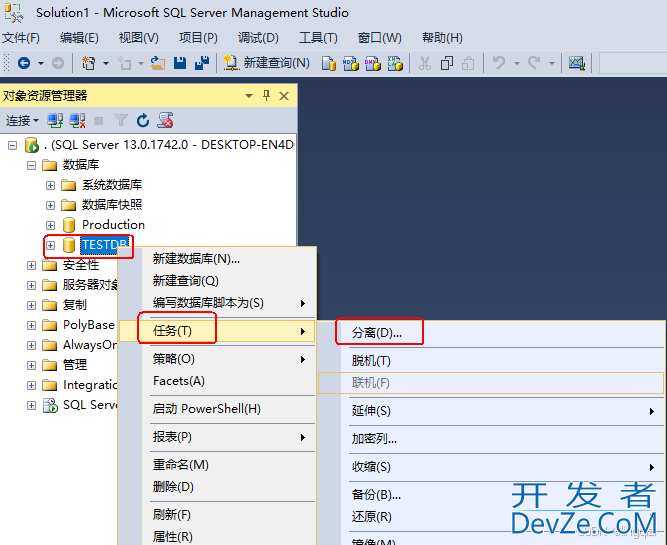Pin the Object Explorer panel
The width and height of the screenshot is (667, 545).
(266, 96)
